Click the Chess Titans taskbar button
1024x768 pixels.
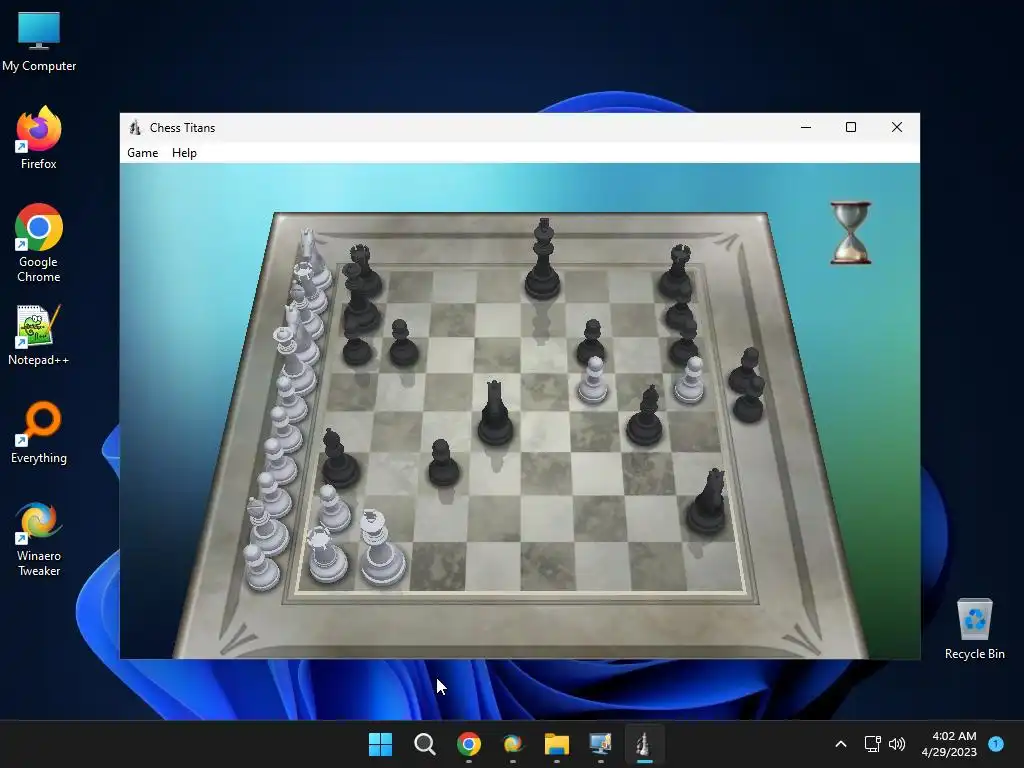click(644, 744)
